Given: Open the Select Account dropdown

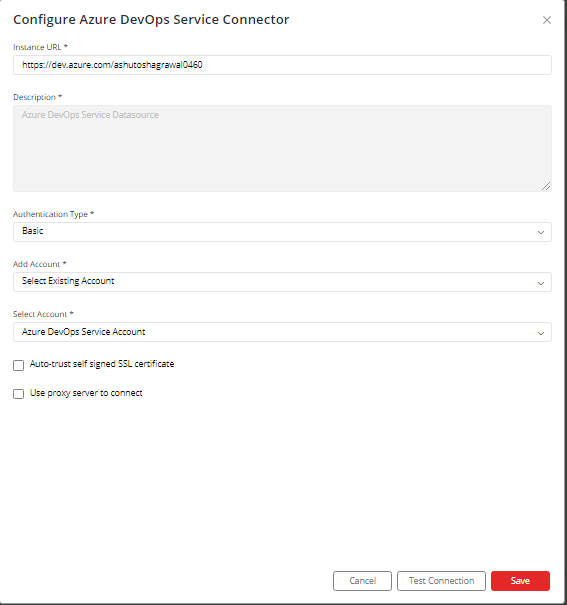Looking at the screenshot, I should (x=282, y=332).
